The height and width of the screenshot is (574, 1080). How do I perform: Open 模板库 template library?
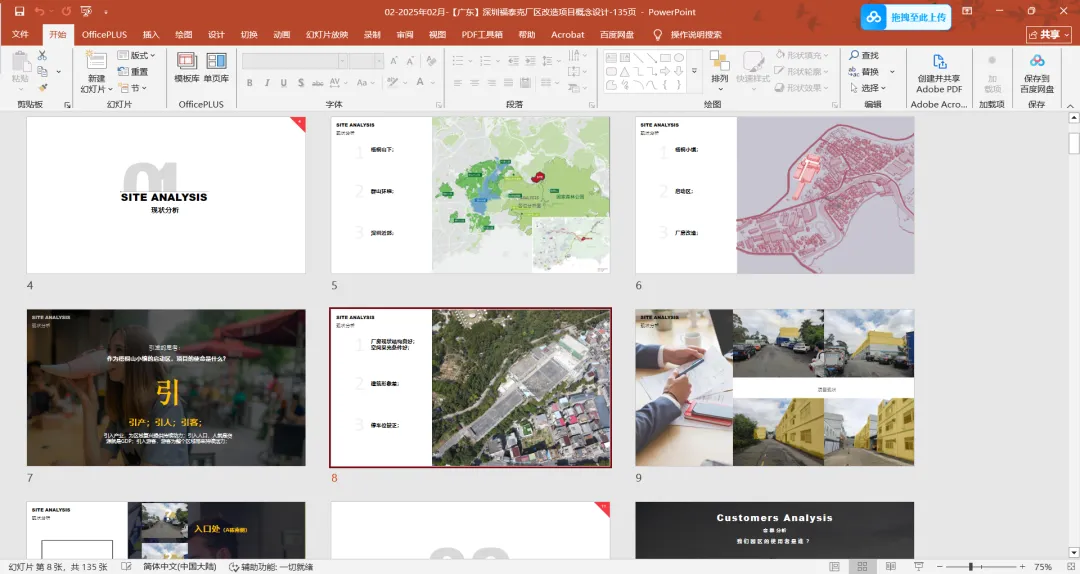[x=187, y=67]
